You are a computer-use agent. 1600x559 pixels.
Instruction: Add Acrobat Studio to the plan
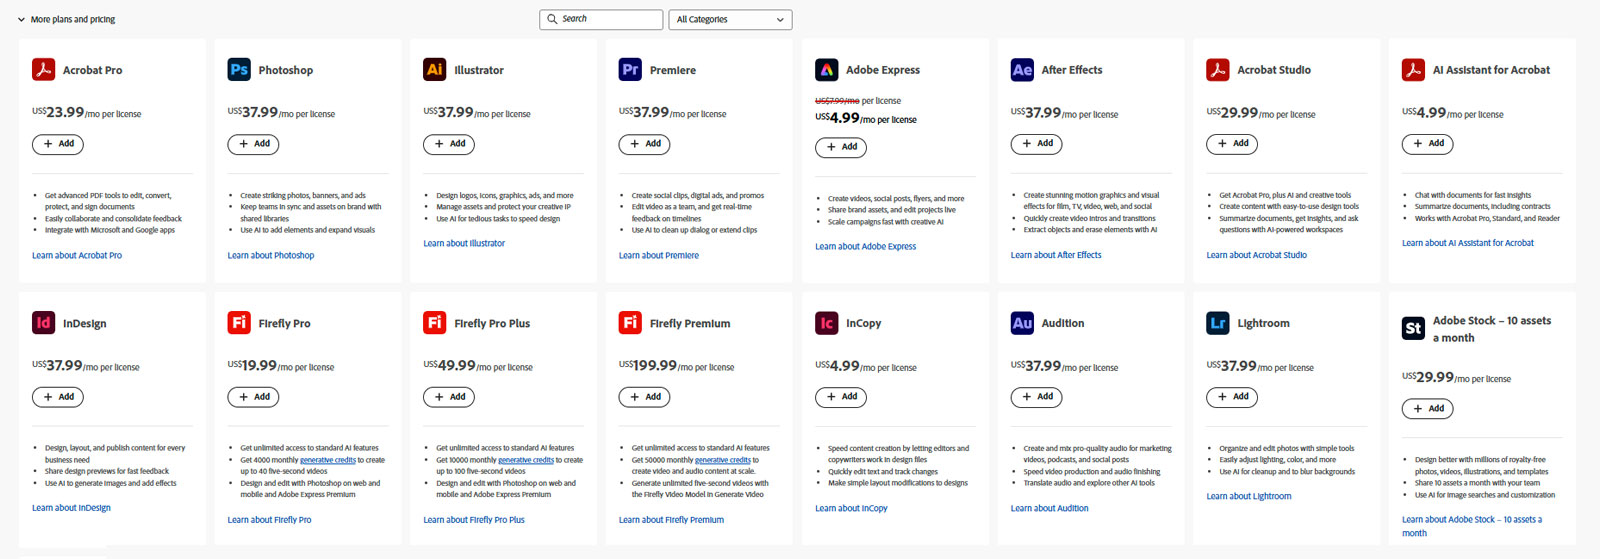(x=1232, y=144)
